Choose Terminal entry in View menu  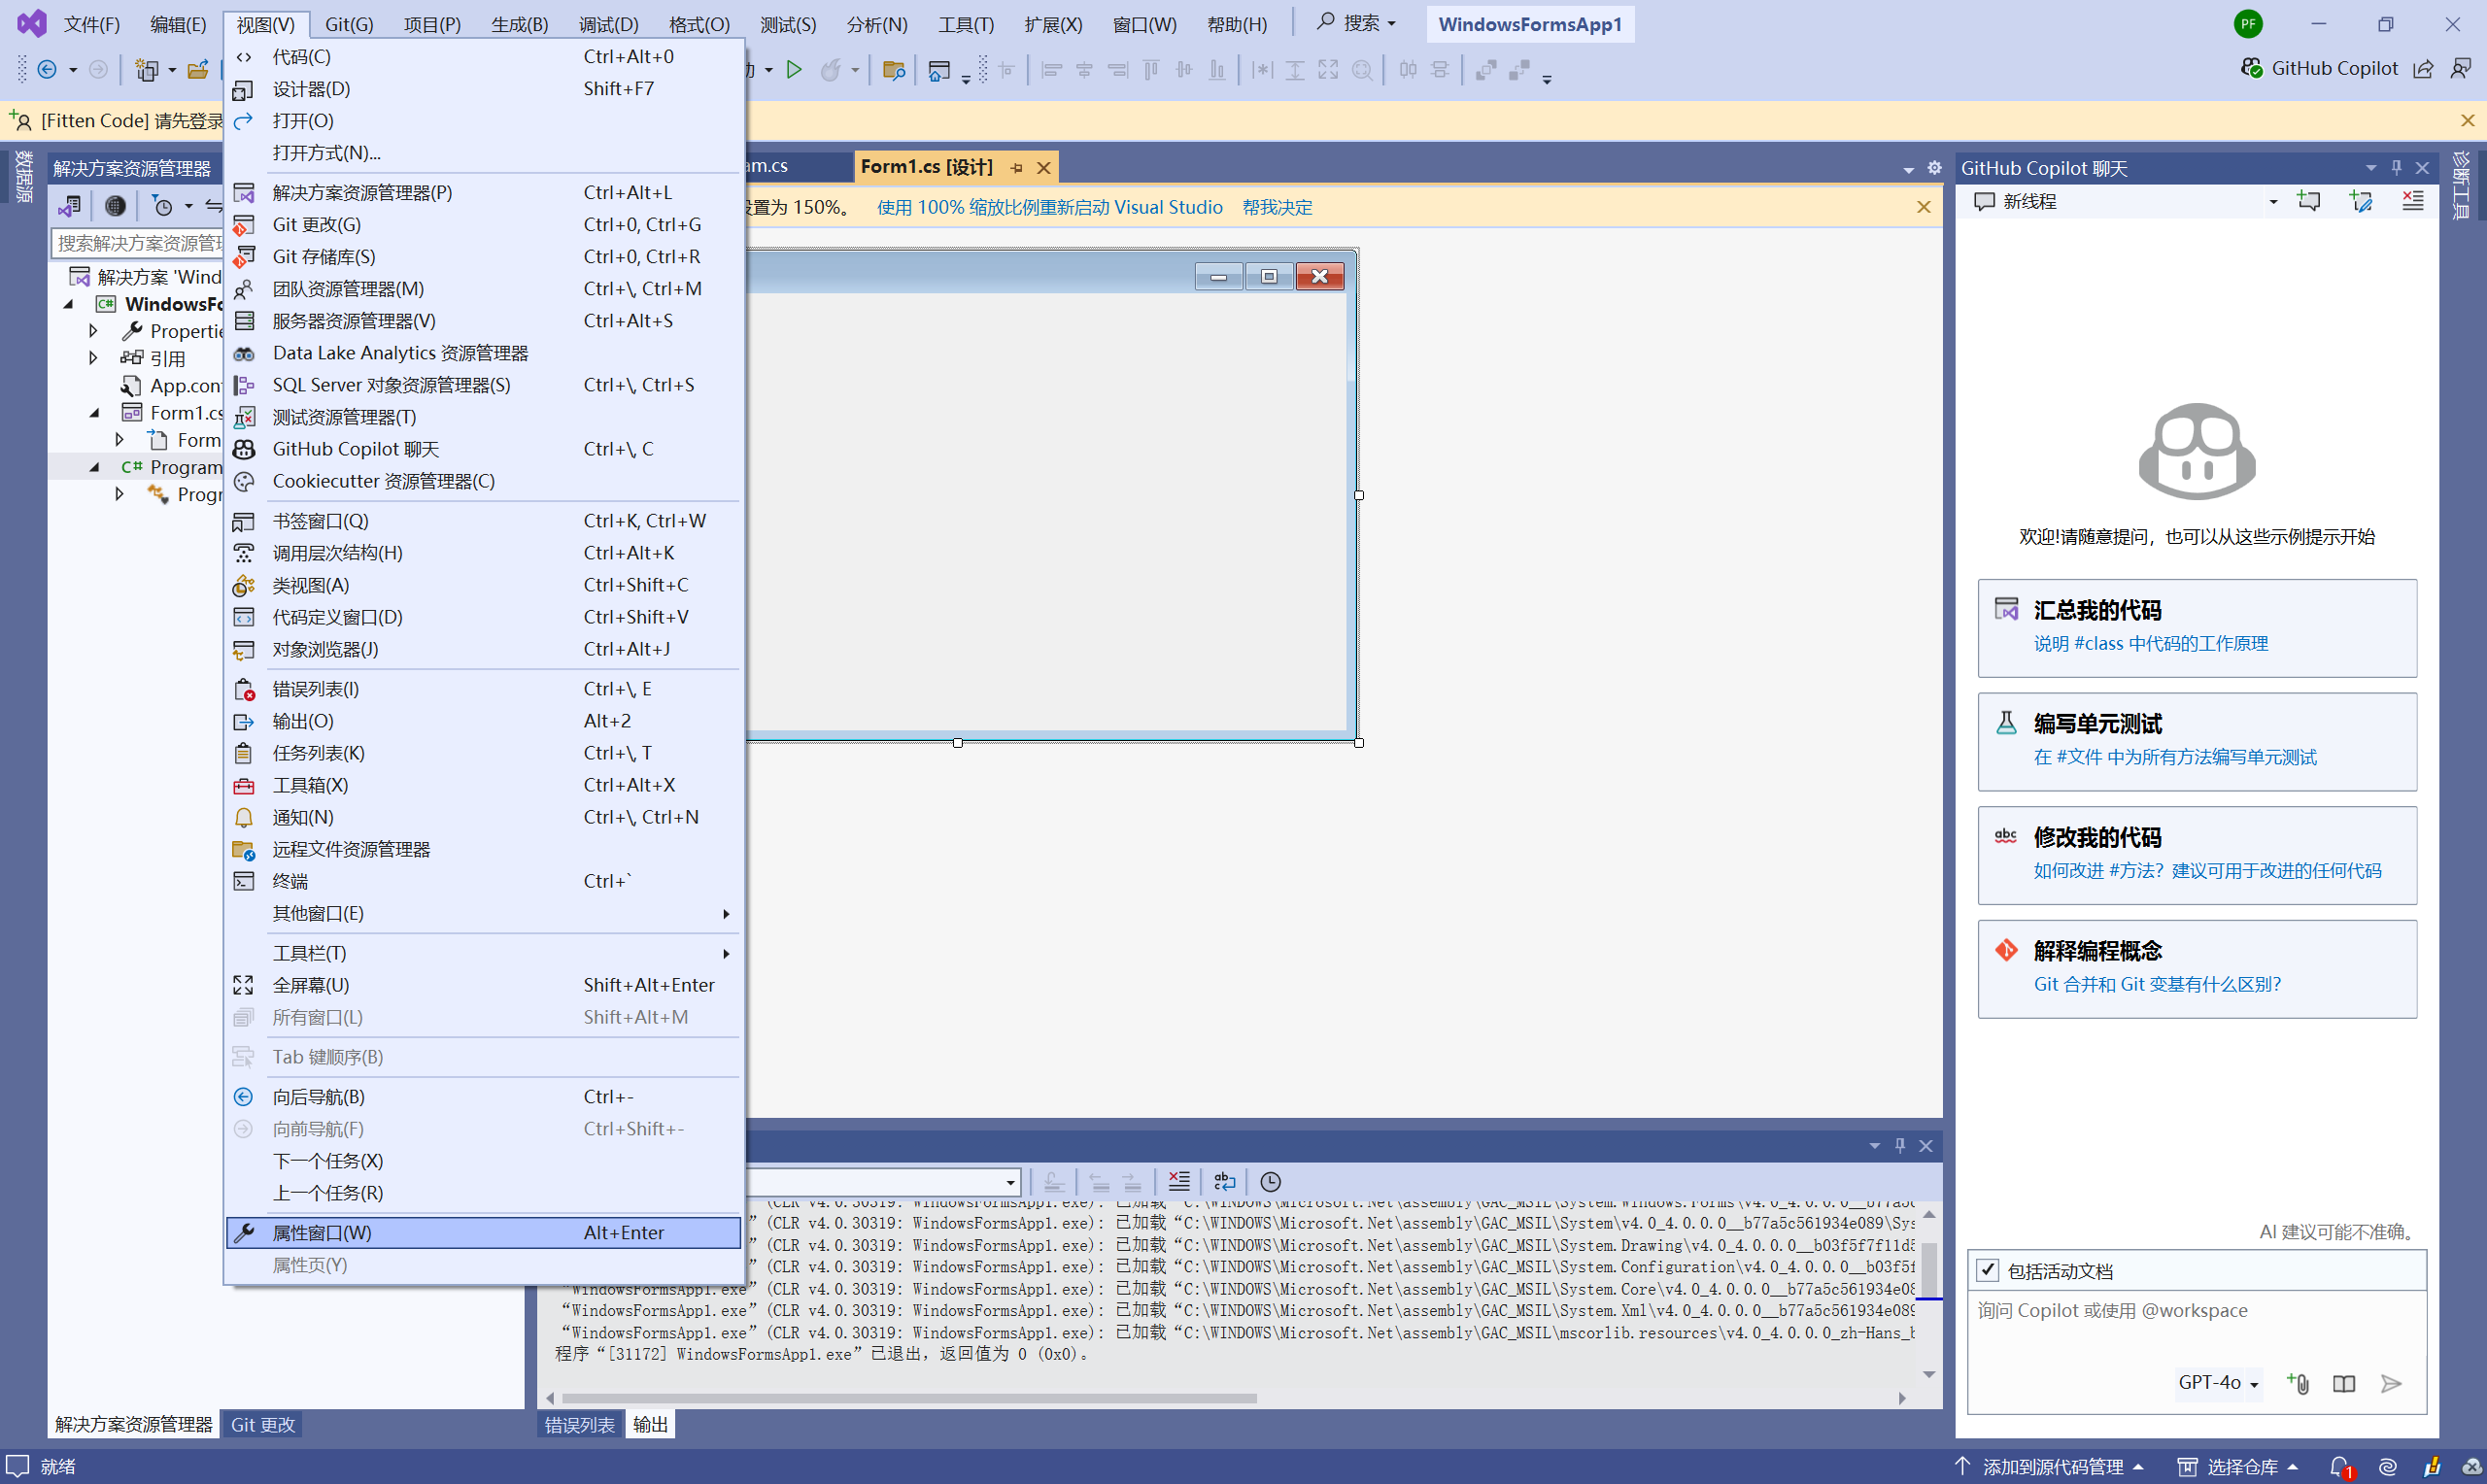coord(483,881)
